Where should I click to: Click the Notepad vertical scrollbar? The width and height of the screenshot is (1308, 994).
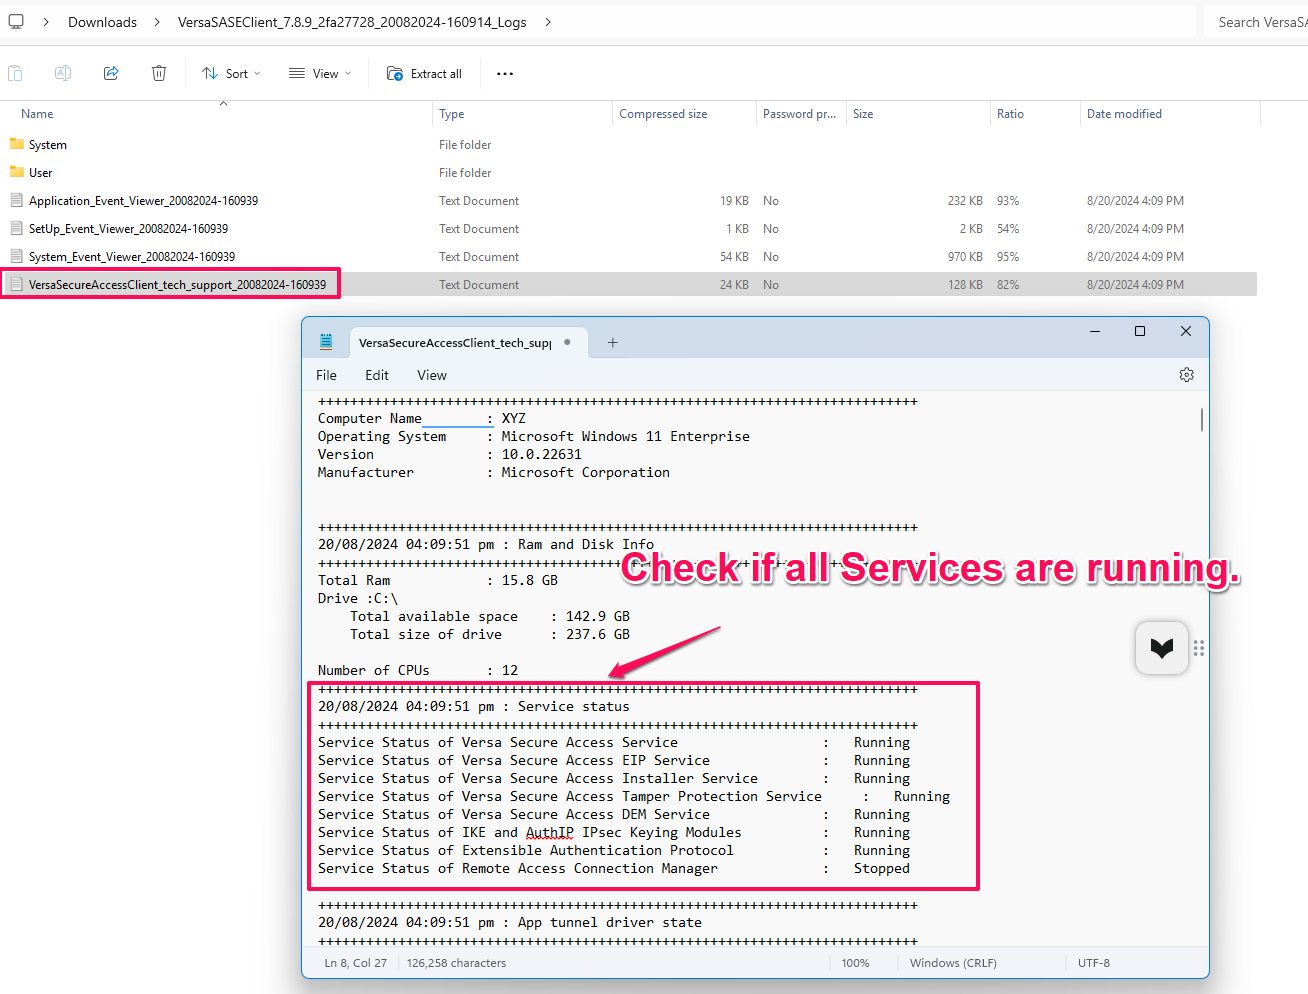coord(1201,420)
